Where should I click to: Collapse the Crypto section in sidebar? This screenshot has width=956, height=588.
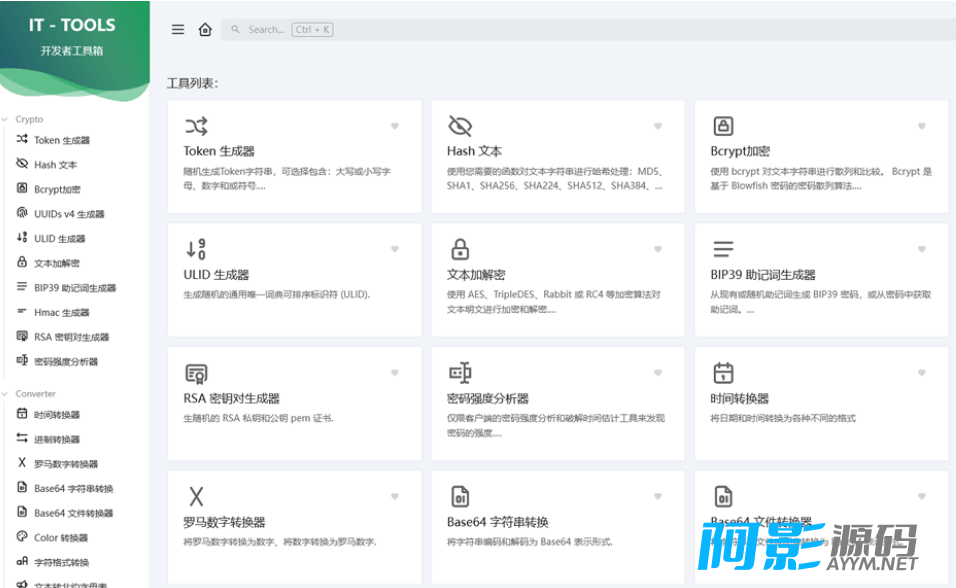click(x=28, y=119)
